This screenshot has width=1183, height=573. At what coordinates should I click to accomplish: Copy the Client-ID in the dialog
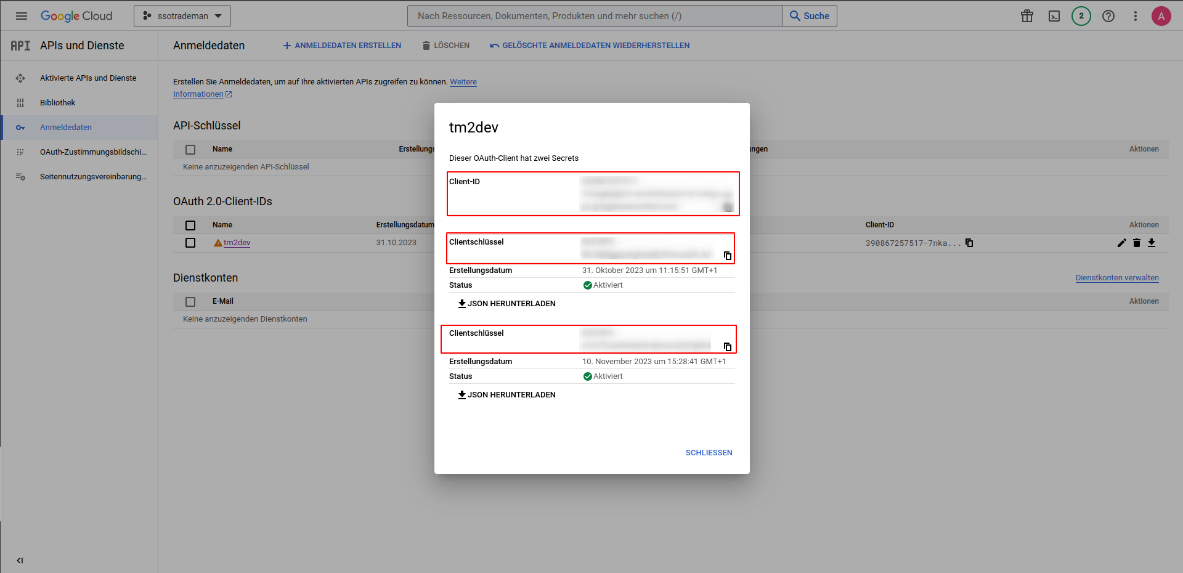728,207
